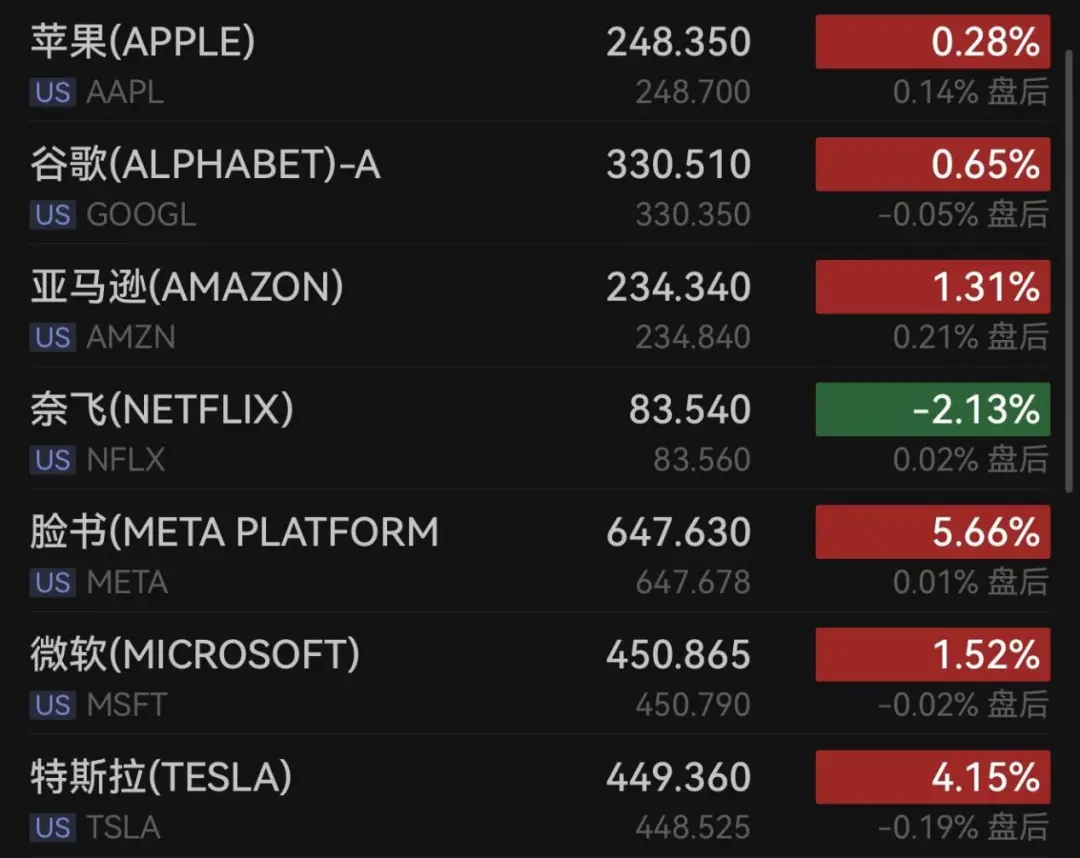Click the US market badge beside TSLA
The image size is (1080, 858).
click(52, 828)
